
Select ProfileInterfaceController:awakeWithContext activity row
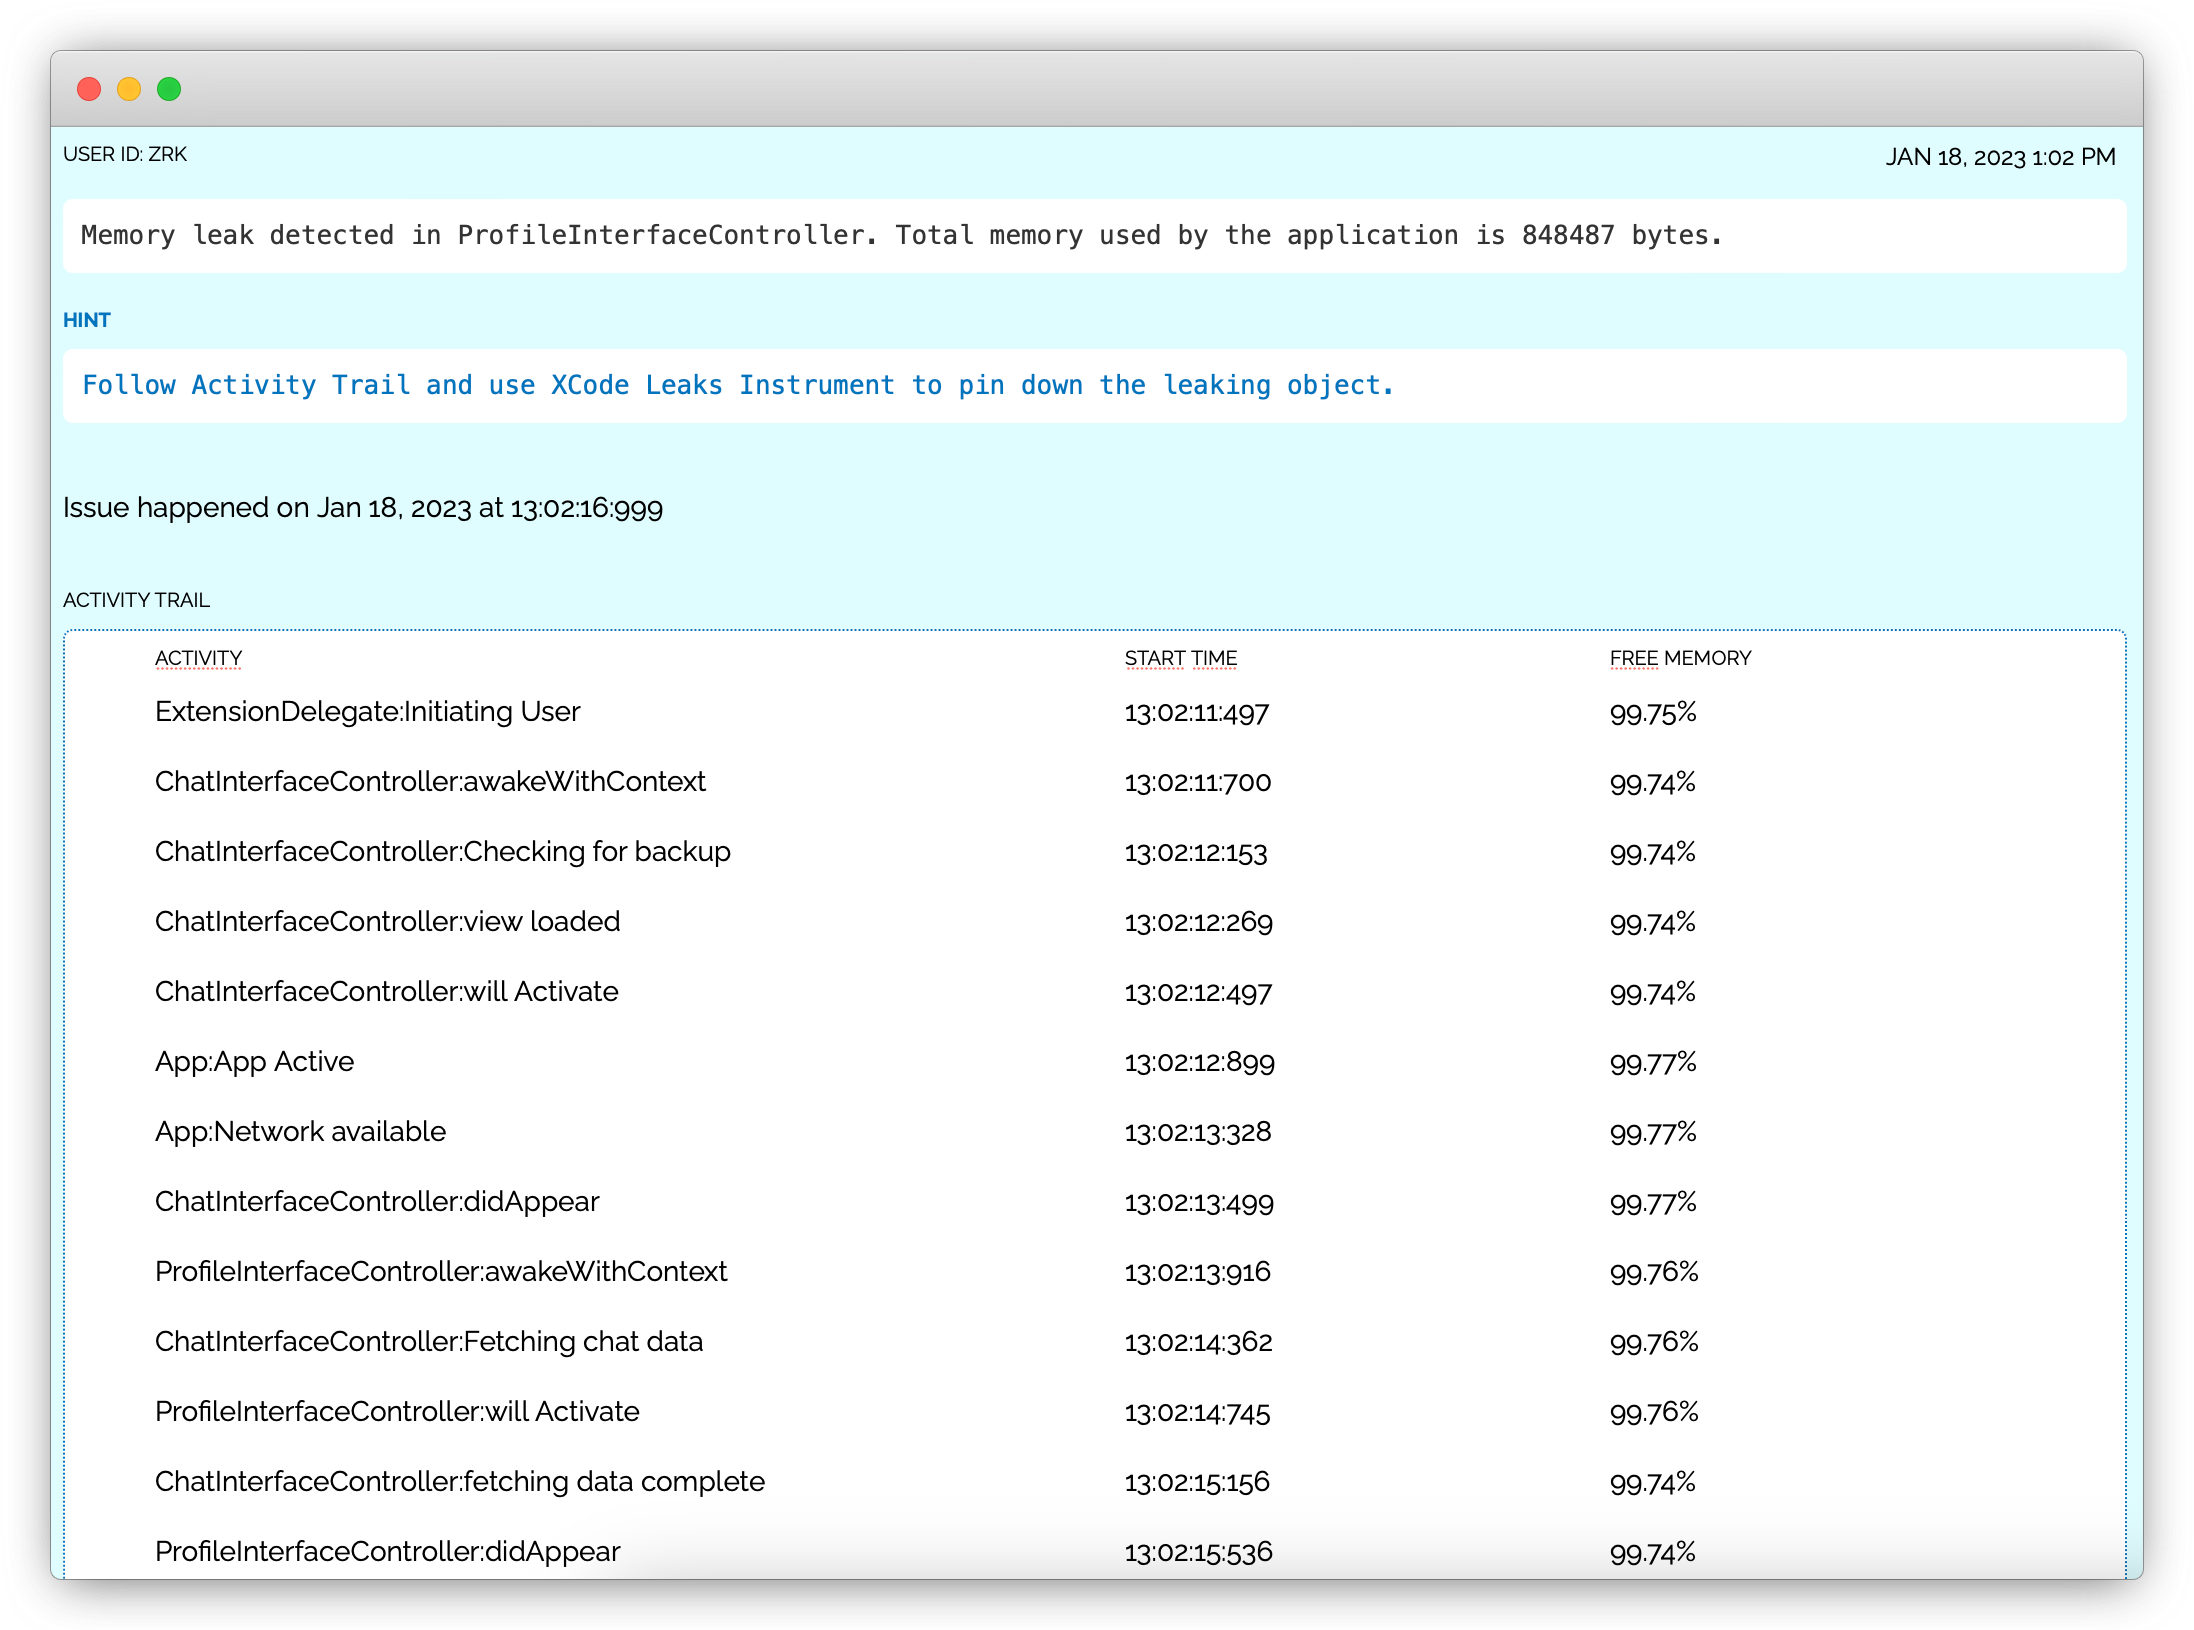click(441, 1272)
